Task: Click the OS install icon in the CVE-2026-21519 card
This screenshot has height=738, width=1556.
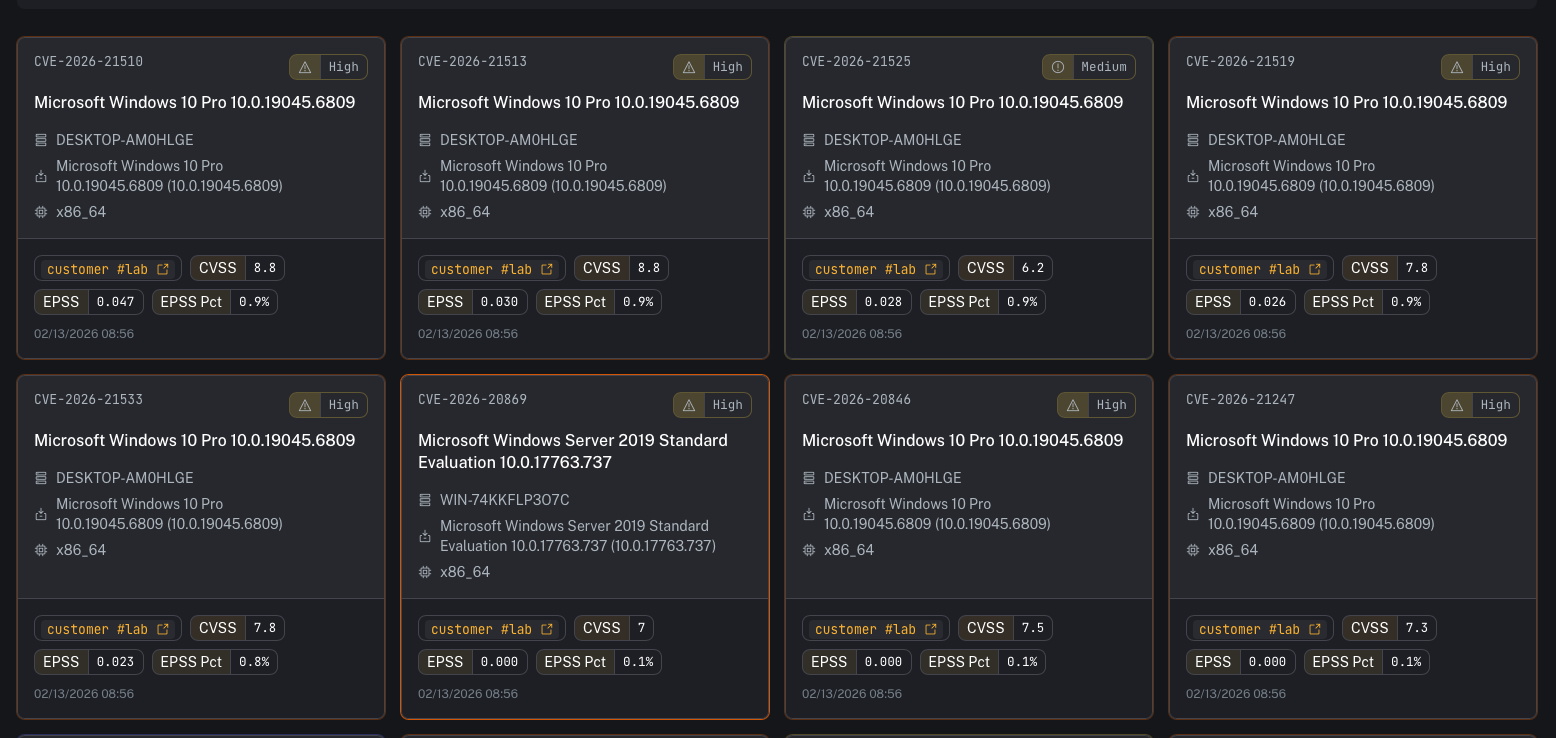Action: tap(1193, 176)
